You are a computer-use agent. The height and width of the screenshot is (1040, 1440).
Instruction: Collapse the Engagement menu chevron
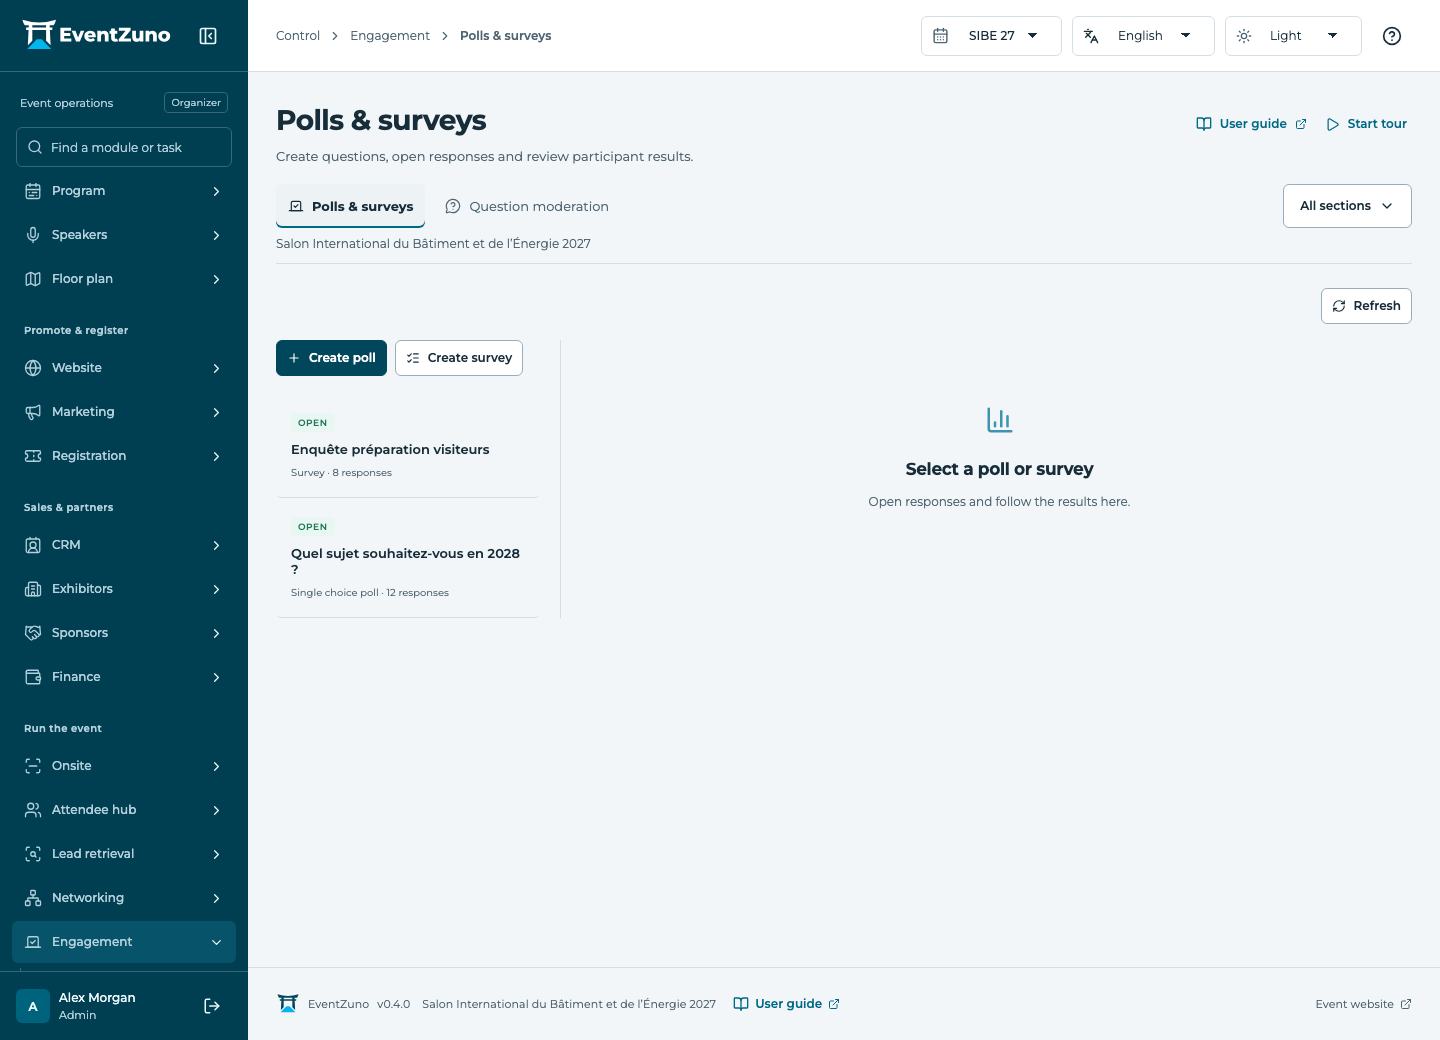(216, 942)
